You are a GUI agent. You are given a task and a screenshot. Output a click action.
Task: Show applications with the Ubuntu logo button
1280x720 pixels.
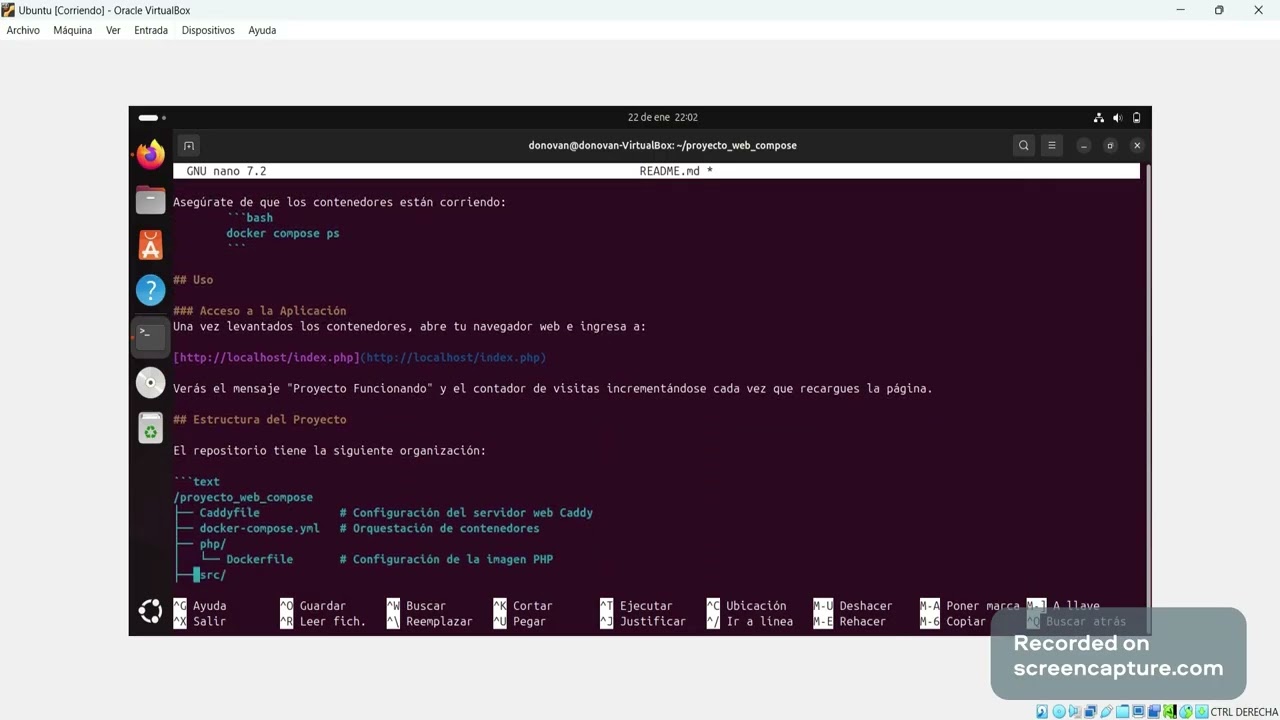click(x=150, y=611)
